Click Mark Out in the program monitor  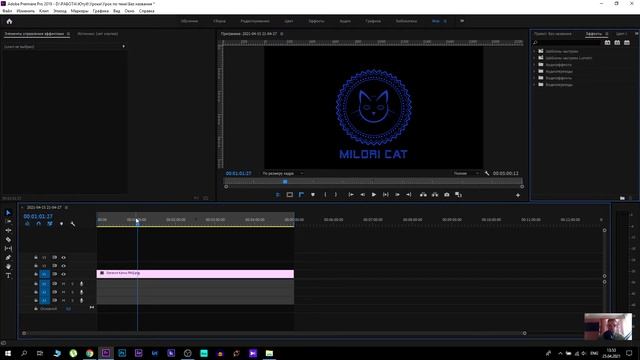[336, 195]
